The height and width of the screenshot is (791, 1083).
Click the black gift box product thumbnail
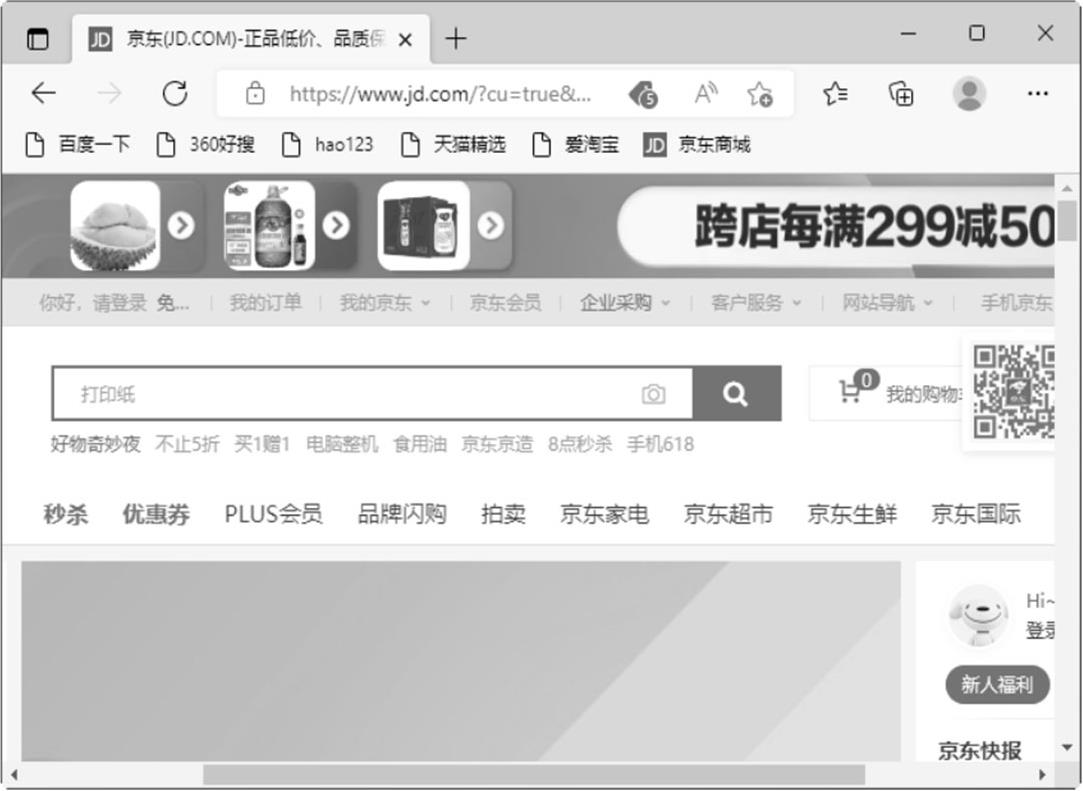point(424,225)
